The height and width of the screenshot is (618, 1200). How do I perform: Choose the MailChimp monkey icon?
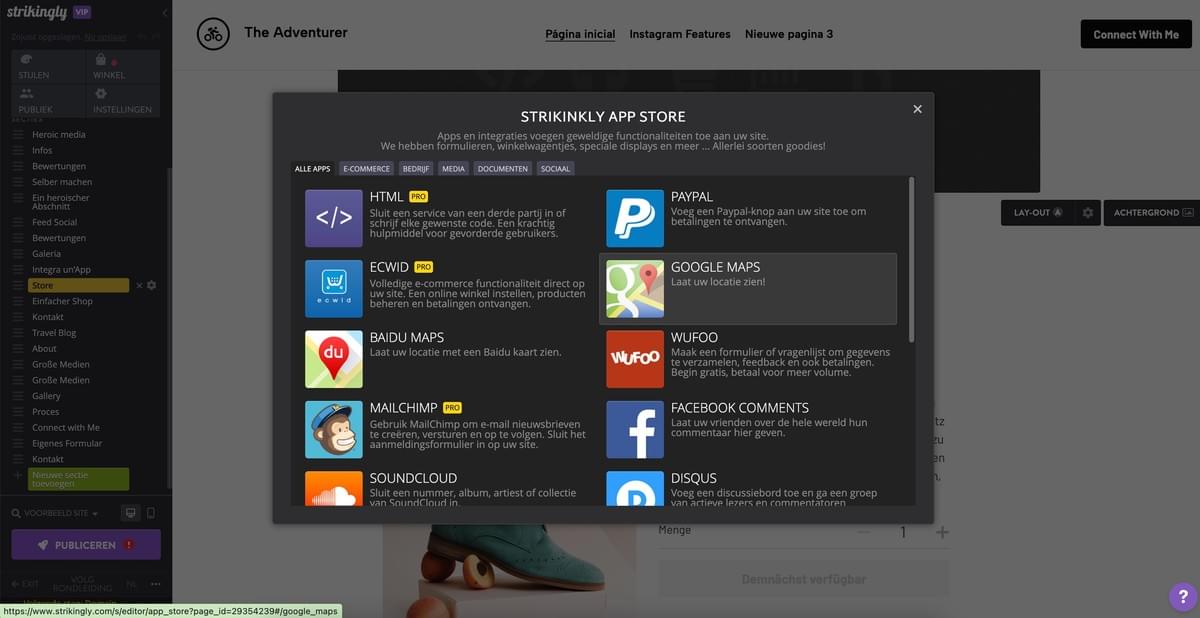[x=334, y=429]
